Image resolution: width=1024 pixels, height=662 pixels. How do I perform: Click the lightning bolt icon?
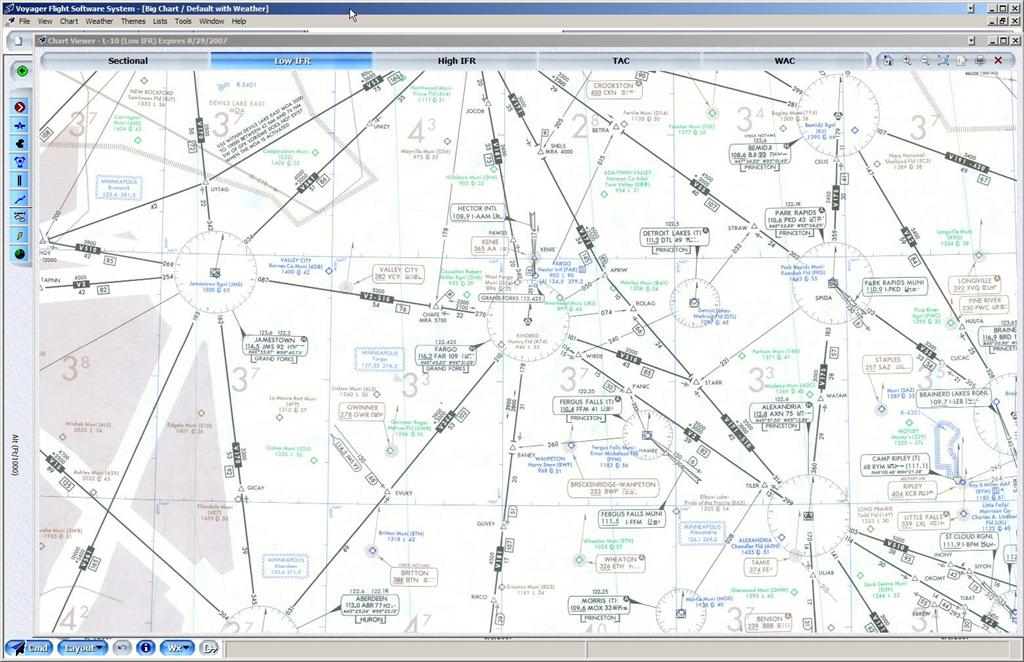(20, 235)
